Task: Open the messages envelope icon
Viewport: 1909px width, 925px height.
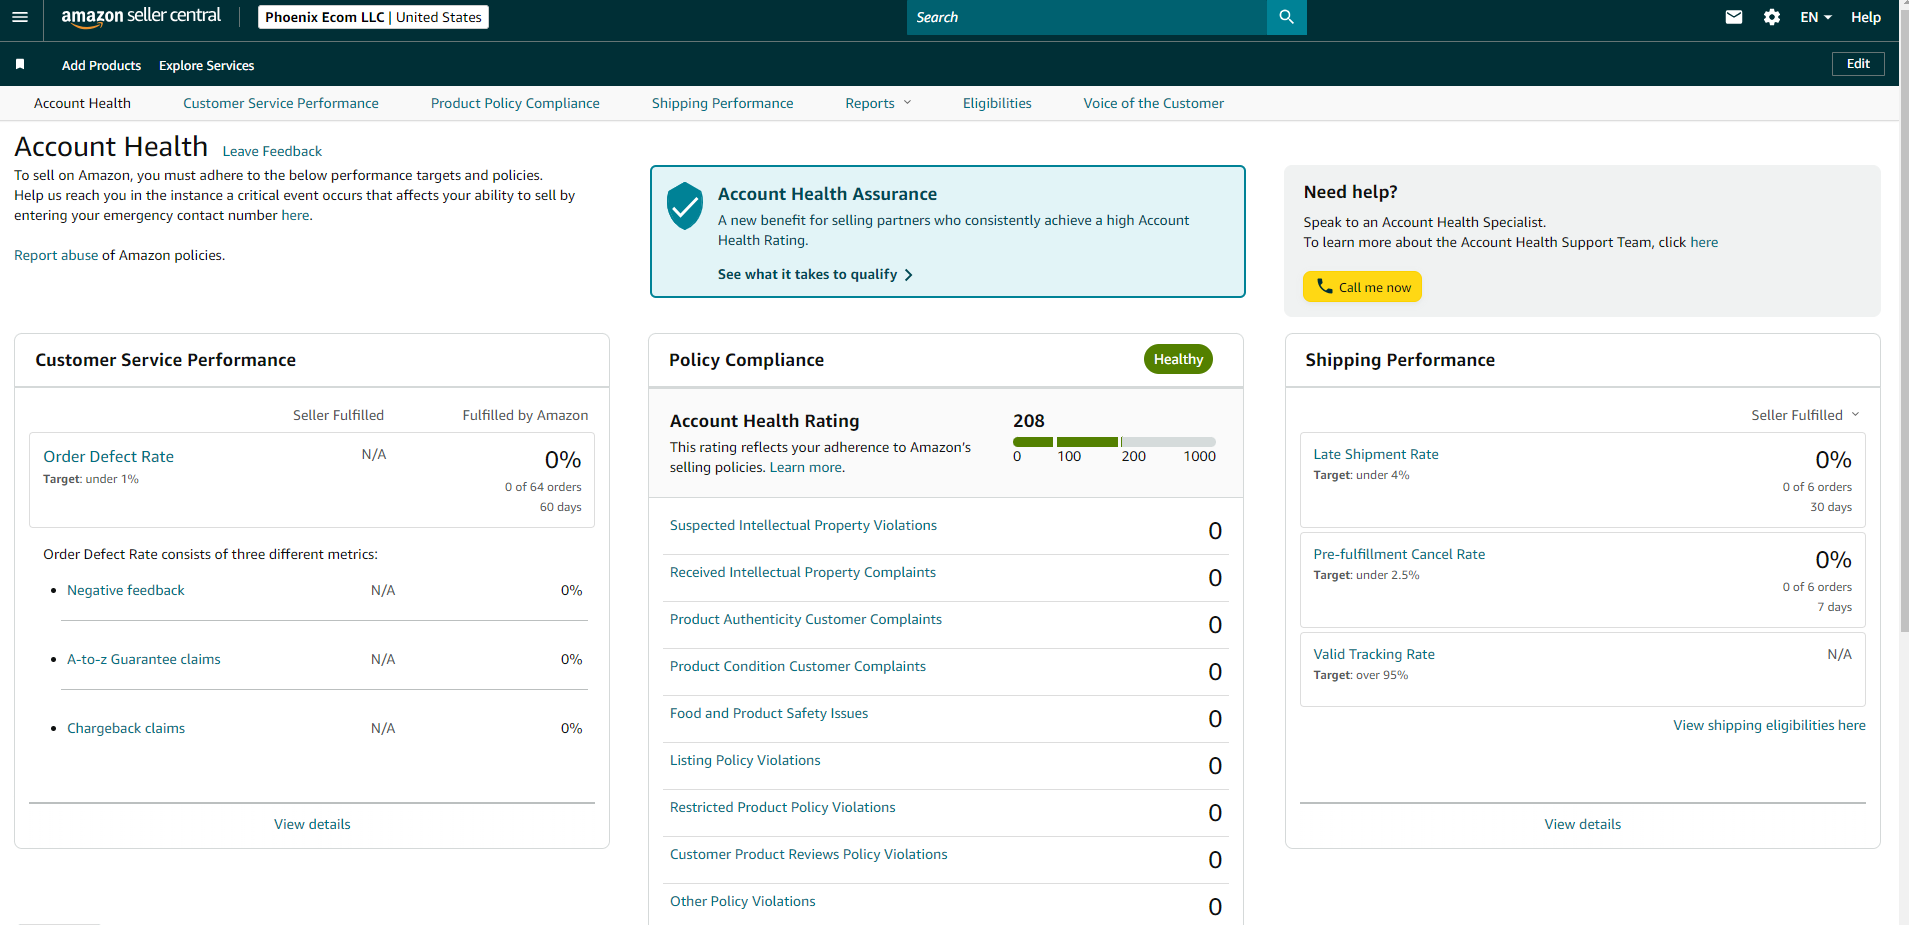Action: [1734, 17]
